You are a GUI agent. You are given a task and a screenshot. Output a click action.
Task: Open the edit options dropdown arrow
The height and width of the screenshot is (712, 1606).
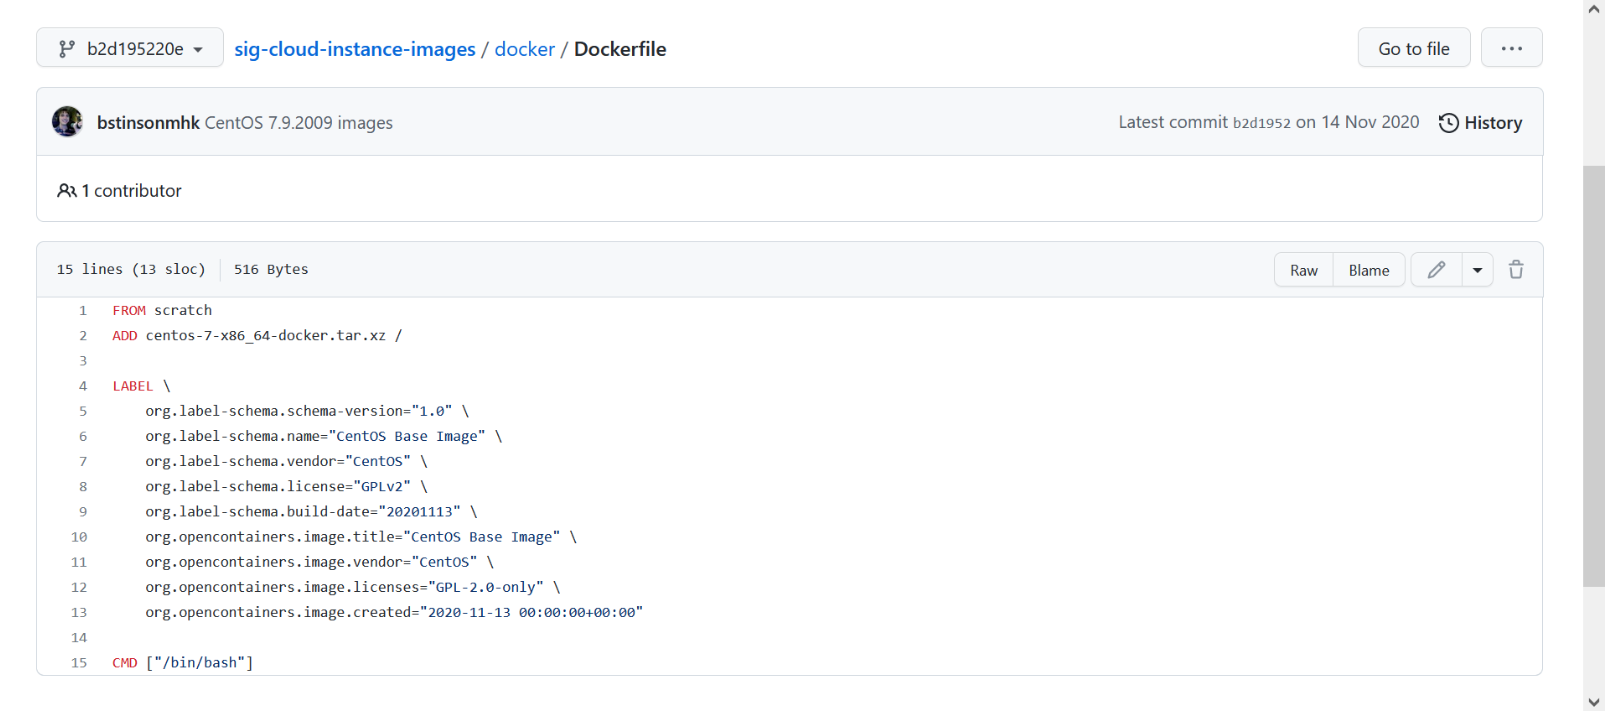(1477, 270)
